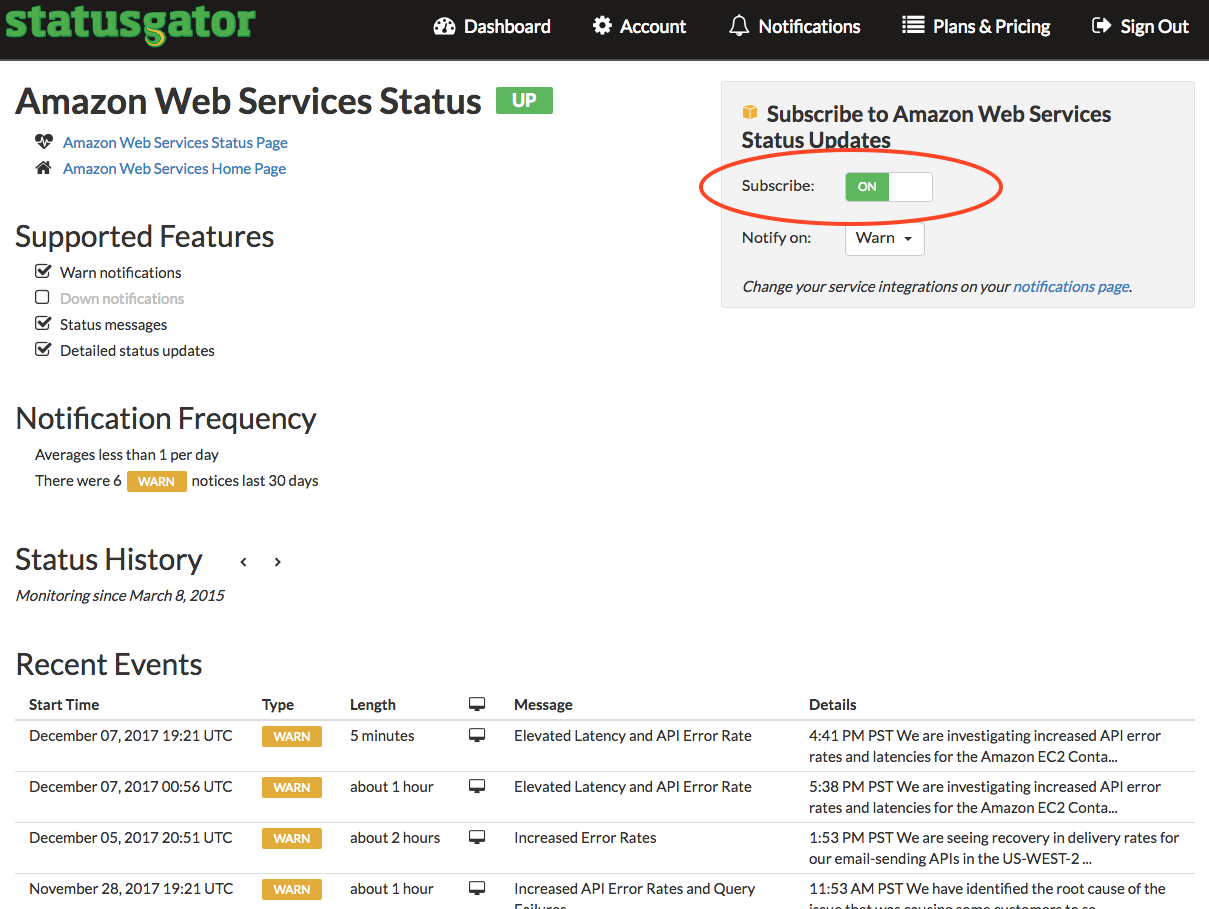Click the Message column header

pyautogui.click(x=543, y=704)
